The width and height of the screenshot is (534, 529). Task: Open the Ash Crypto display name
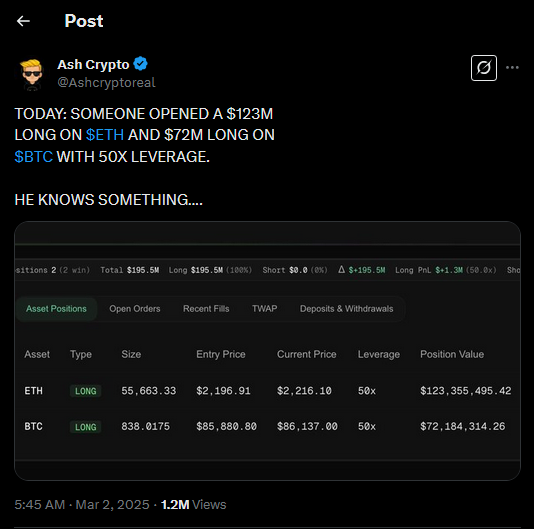click(93, 64)
